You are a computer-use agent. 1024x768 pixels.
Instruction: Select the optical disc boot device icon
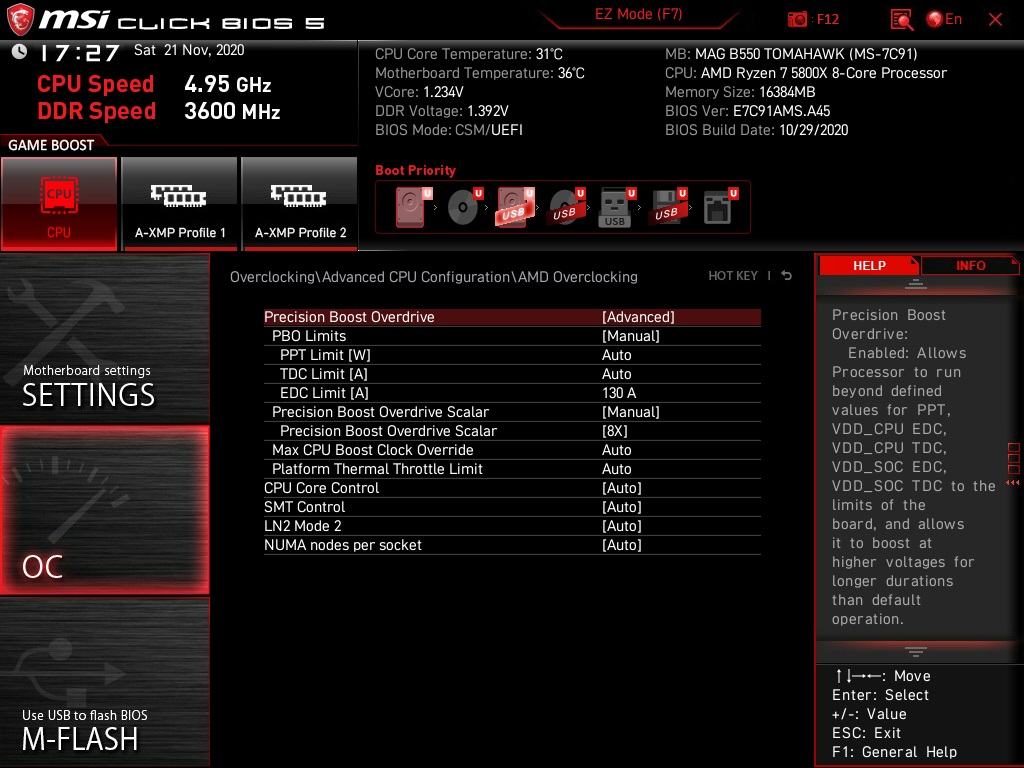(465, 207)
